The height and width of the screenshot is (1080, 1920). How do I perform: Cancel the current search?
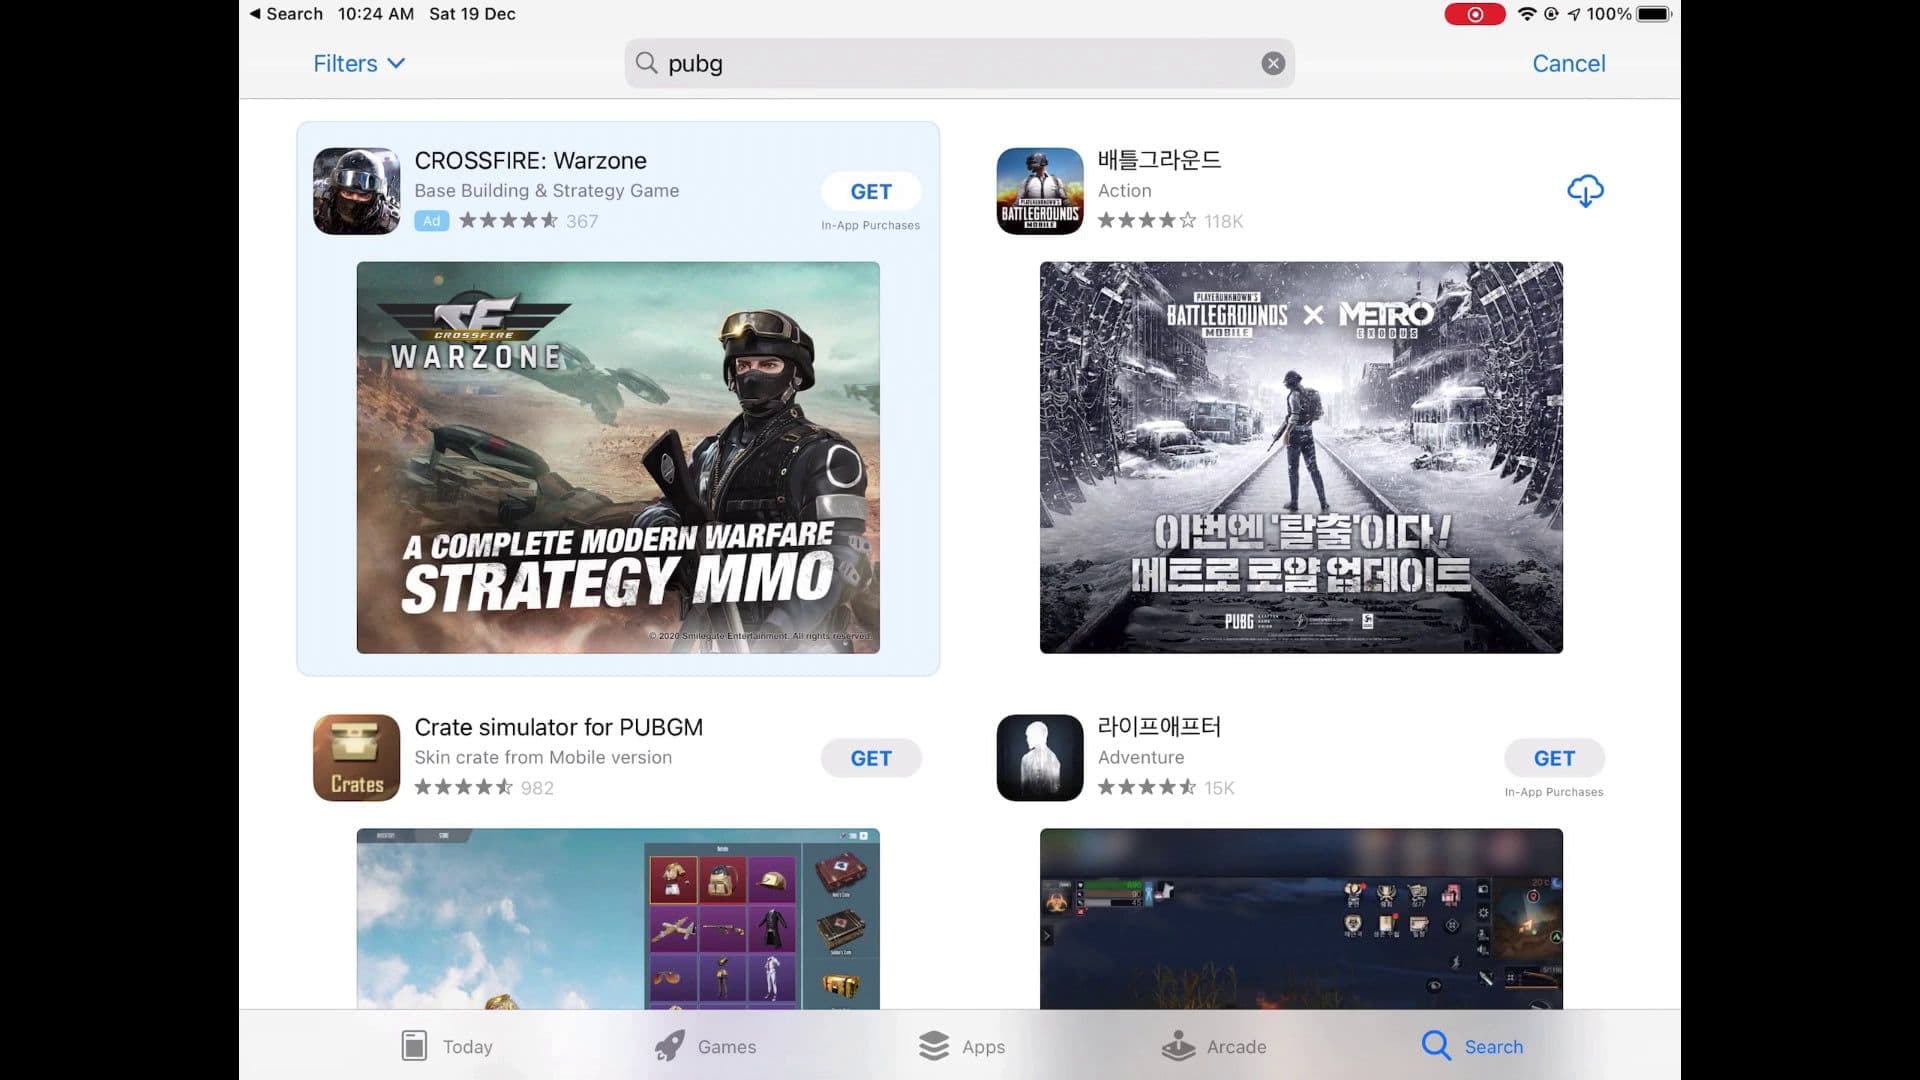1568,63
